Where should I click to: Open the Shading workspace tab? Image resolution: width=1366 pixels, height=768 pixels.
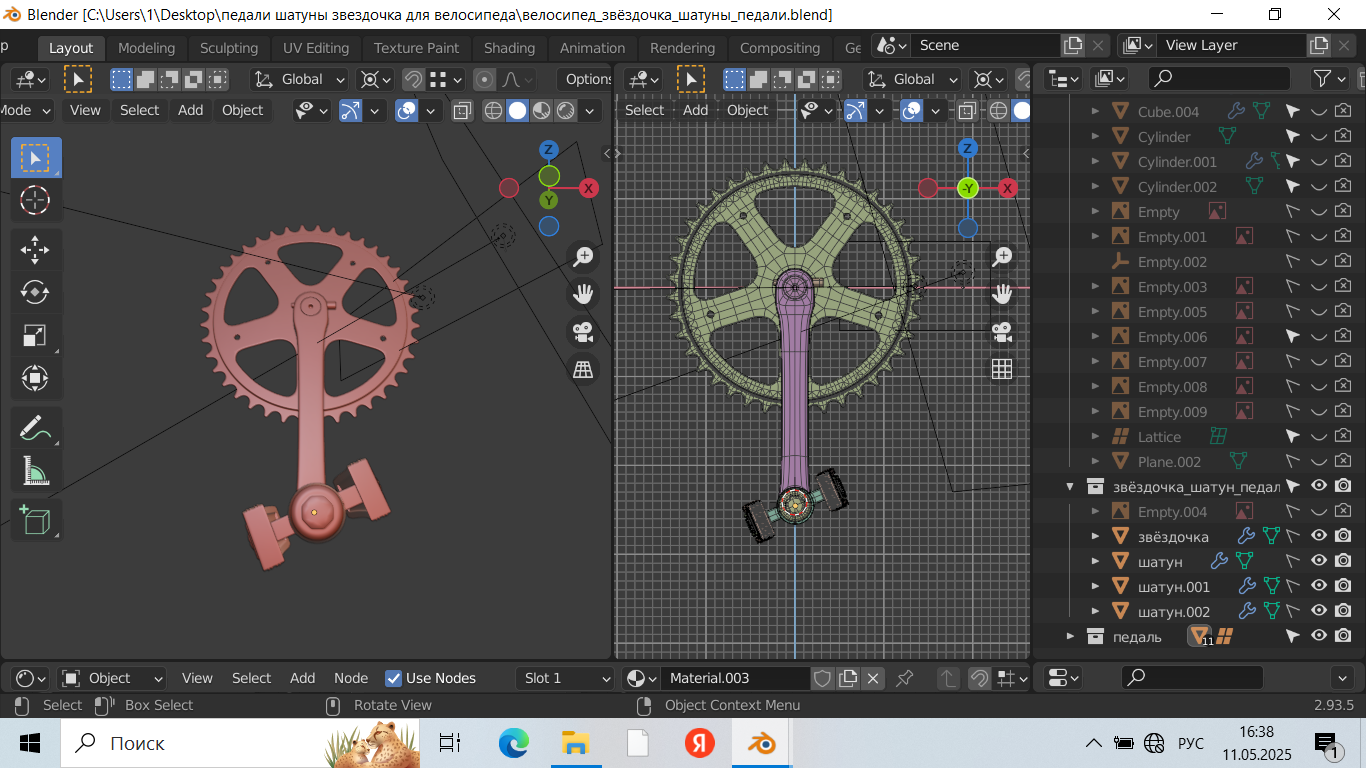[x=509, y=48]
